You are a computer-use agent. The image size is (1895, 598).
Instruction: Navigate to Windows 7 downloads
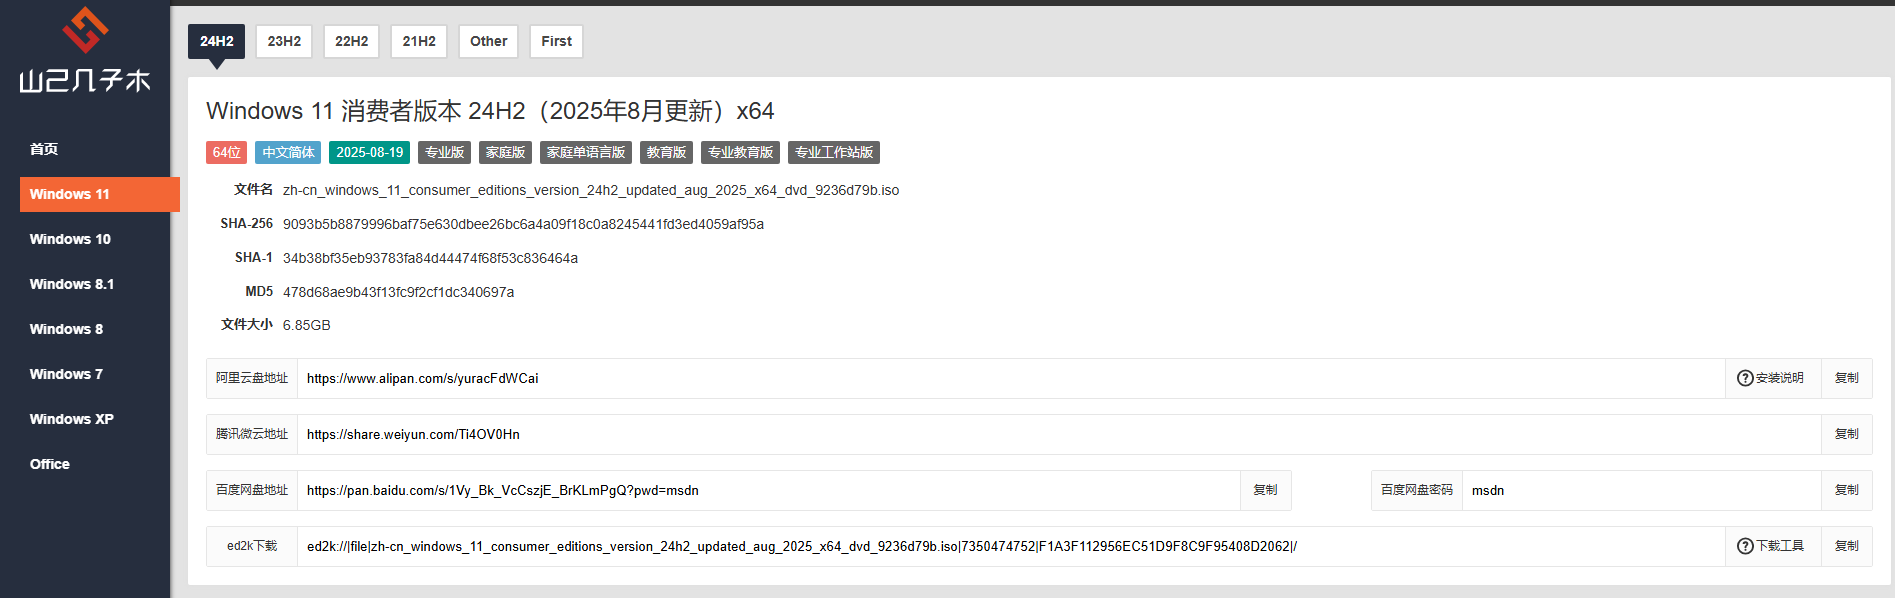click(x=66, y=374)
